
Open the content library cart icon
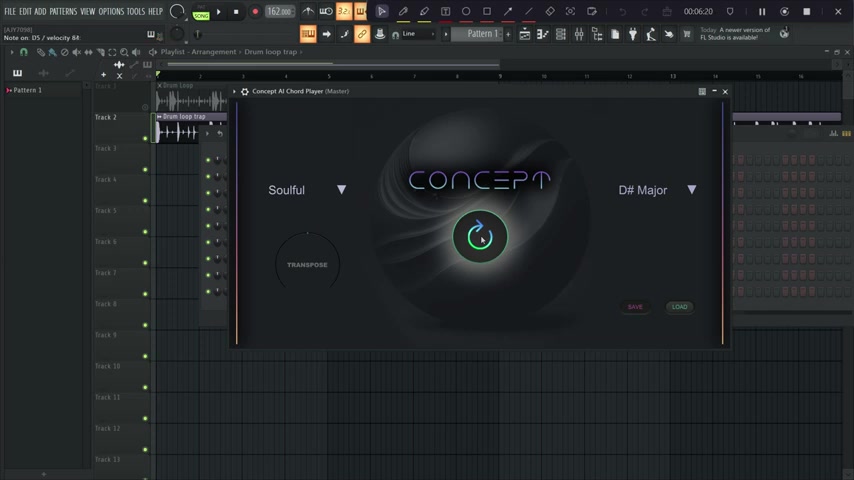[687, 34]
